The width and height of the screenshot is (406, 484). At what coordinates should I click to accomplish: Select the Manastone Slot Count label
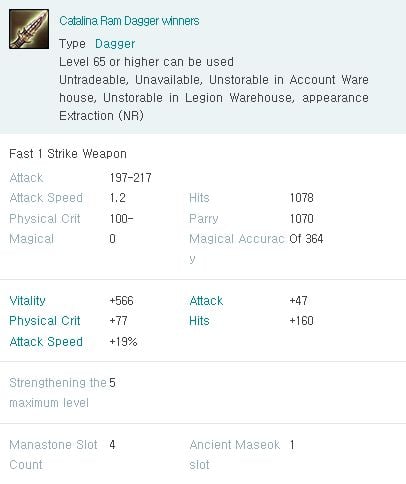[x=53, y=455]
